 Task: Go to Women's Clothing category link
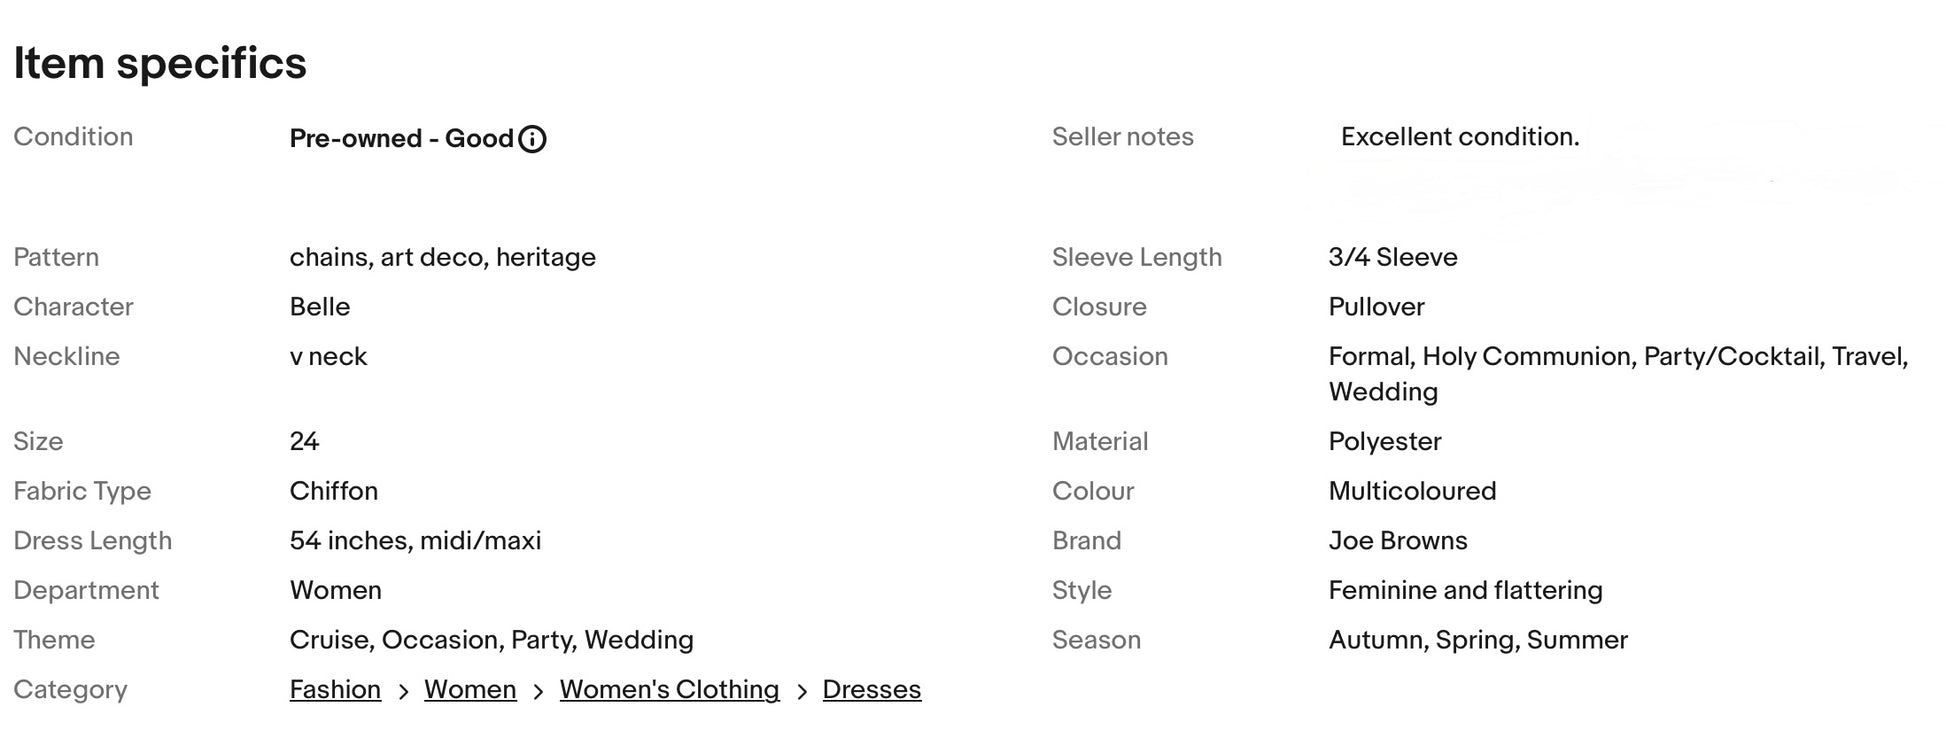pyautogui.click(x=669, y=689)
